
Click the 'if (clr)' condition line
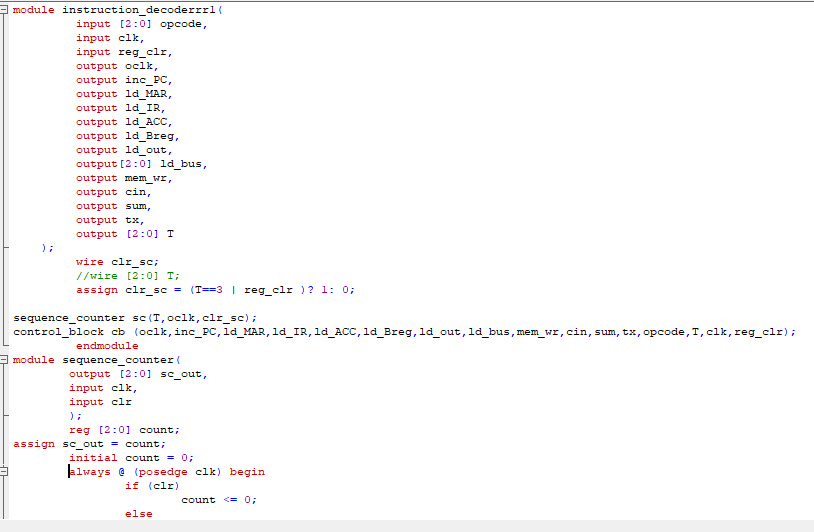coord(152,486)
